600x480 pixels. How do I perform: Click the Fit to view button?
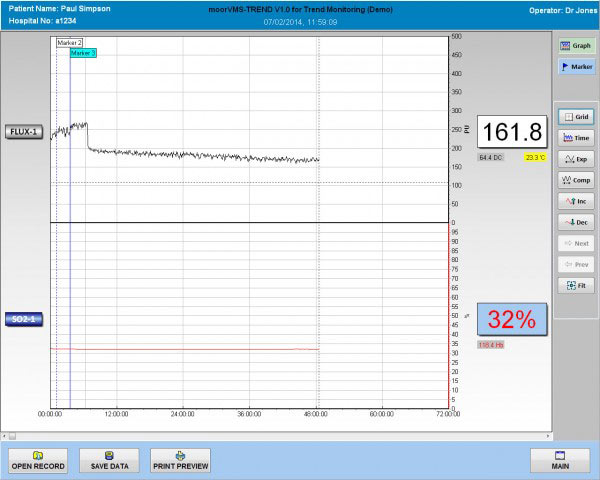pyautogui.click(x=575, y=285)
